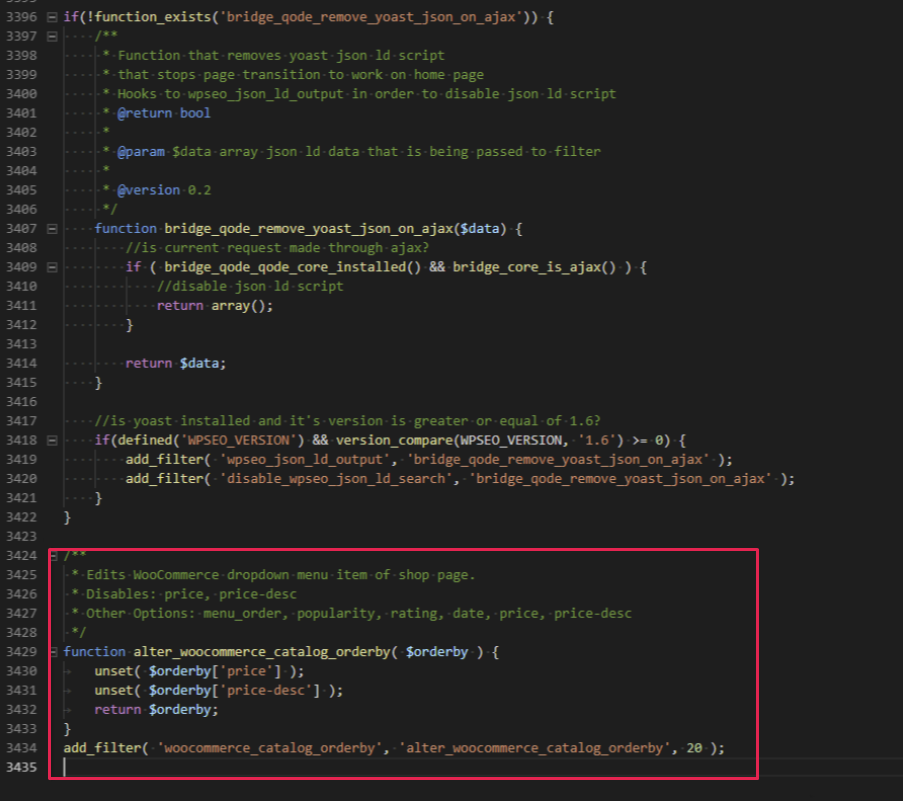Click '@version 0.2' doc tag
The width and height of the screenshot is (903, 801).
click(x=164, y=190)
